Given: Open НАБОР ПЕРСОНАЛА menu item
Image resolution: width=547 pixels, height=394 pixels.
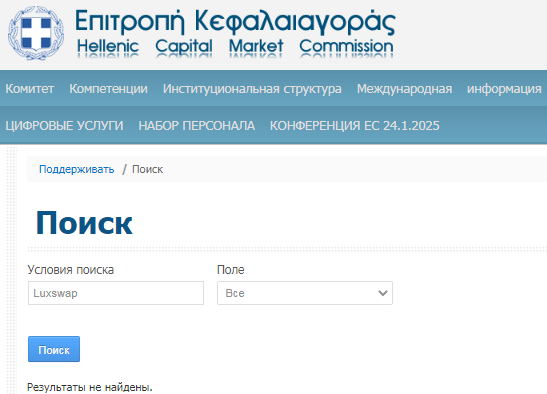Looking at the screenshot, I should pos(197,126).
